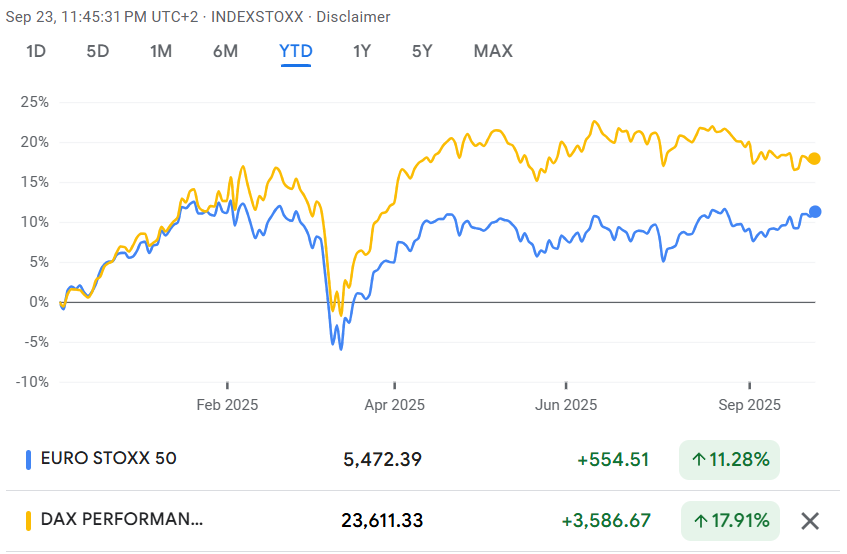Select the 1D time range tab

point(36,51)
